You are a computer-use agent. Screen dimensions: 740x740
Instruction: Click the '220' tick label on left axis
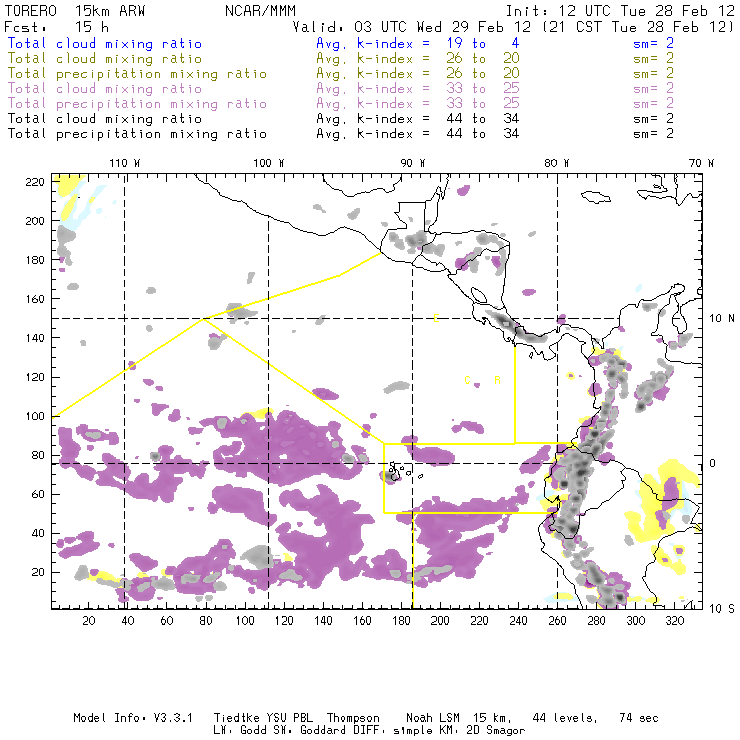(x=34, y=182)
